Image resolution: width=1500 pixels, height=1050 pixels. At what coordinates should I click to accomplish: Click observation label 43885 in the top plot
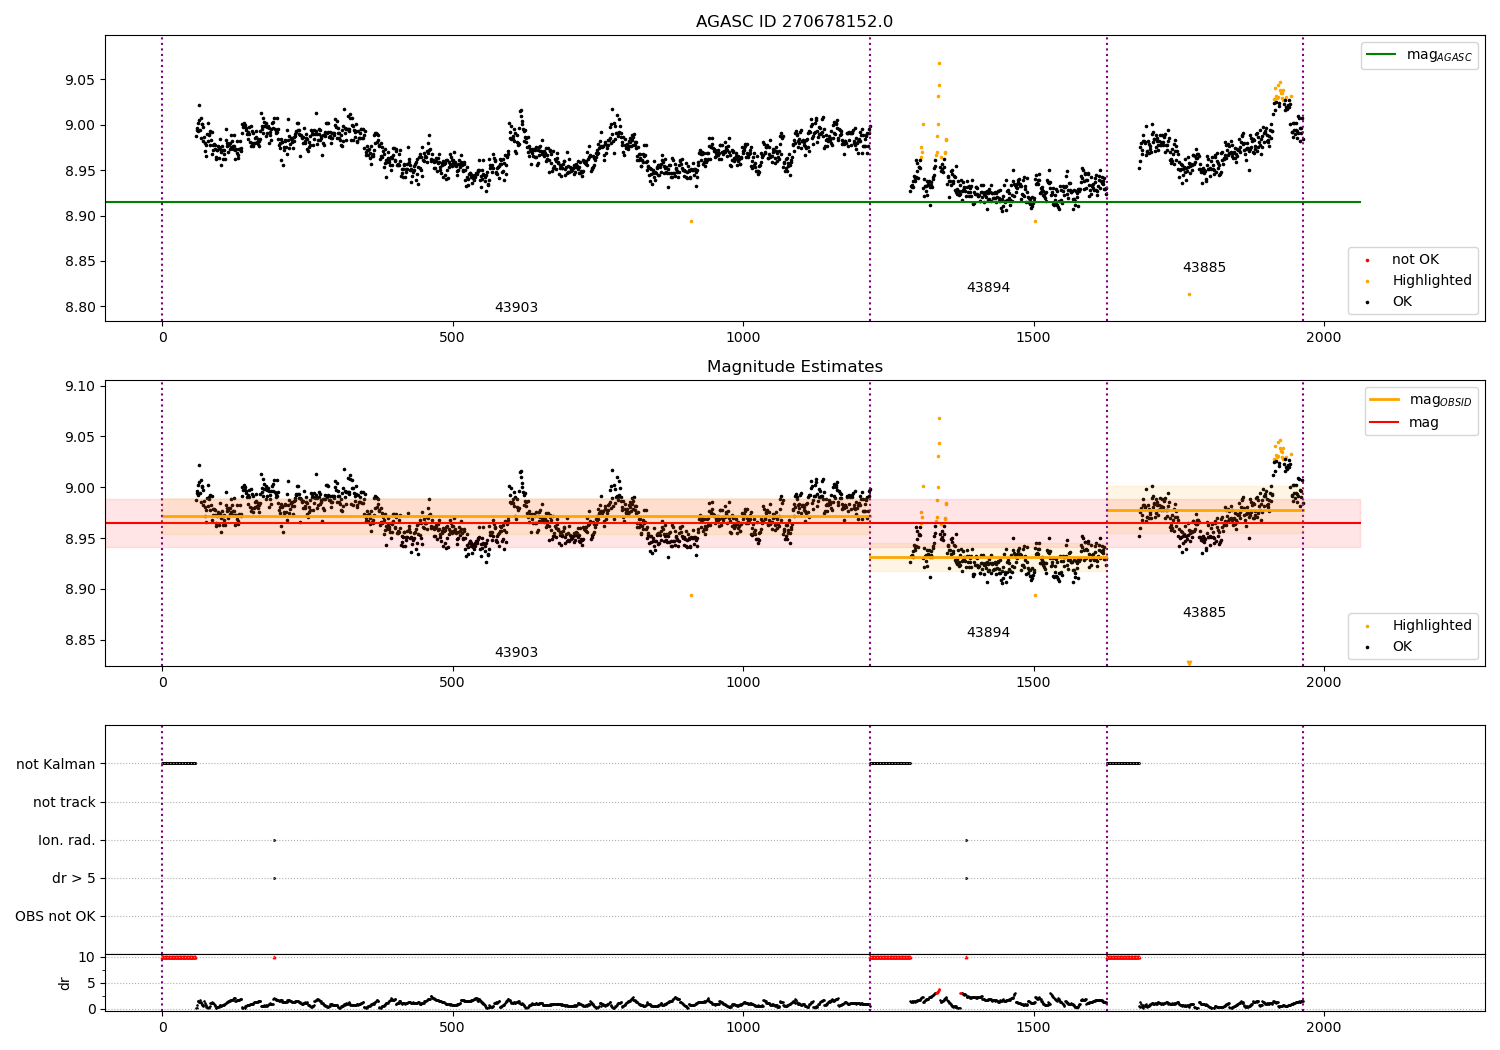pyautogui.click(x=1204, y=268)
